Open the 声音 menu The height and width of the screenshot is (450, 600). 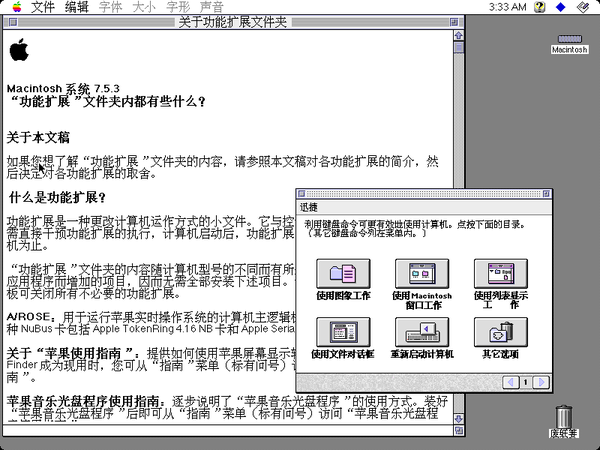coord(211,7)
